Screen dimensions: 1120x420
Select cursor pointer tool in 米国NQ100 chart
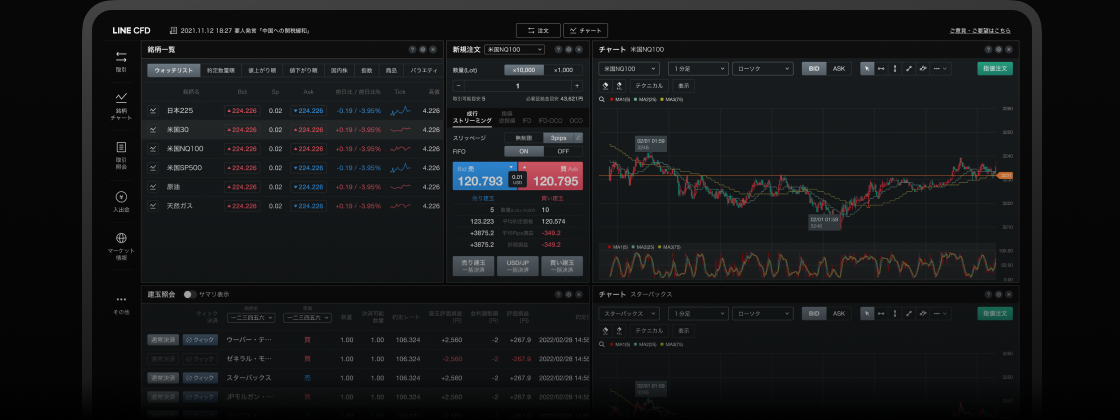point(866,69)
